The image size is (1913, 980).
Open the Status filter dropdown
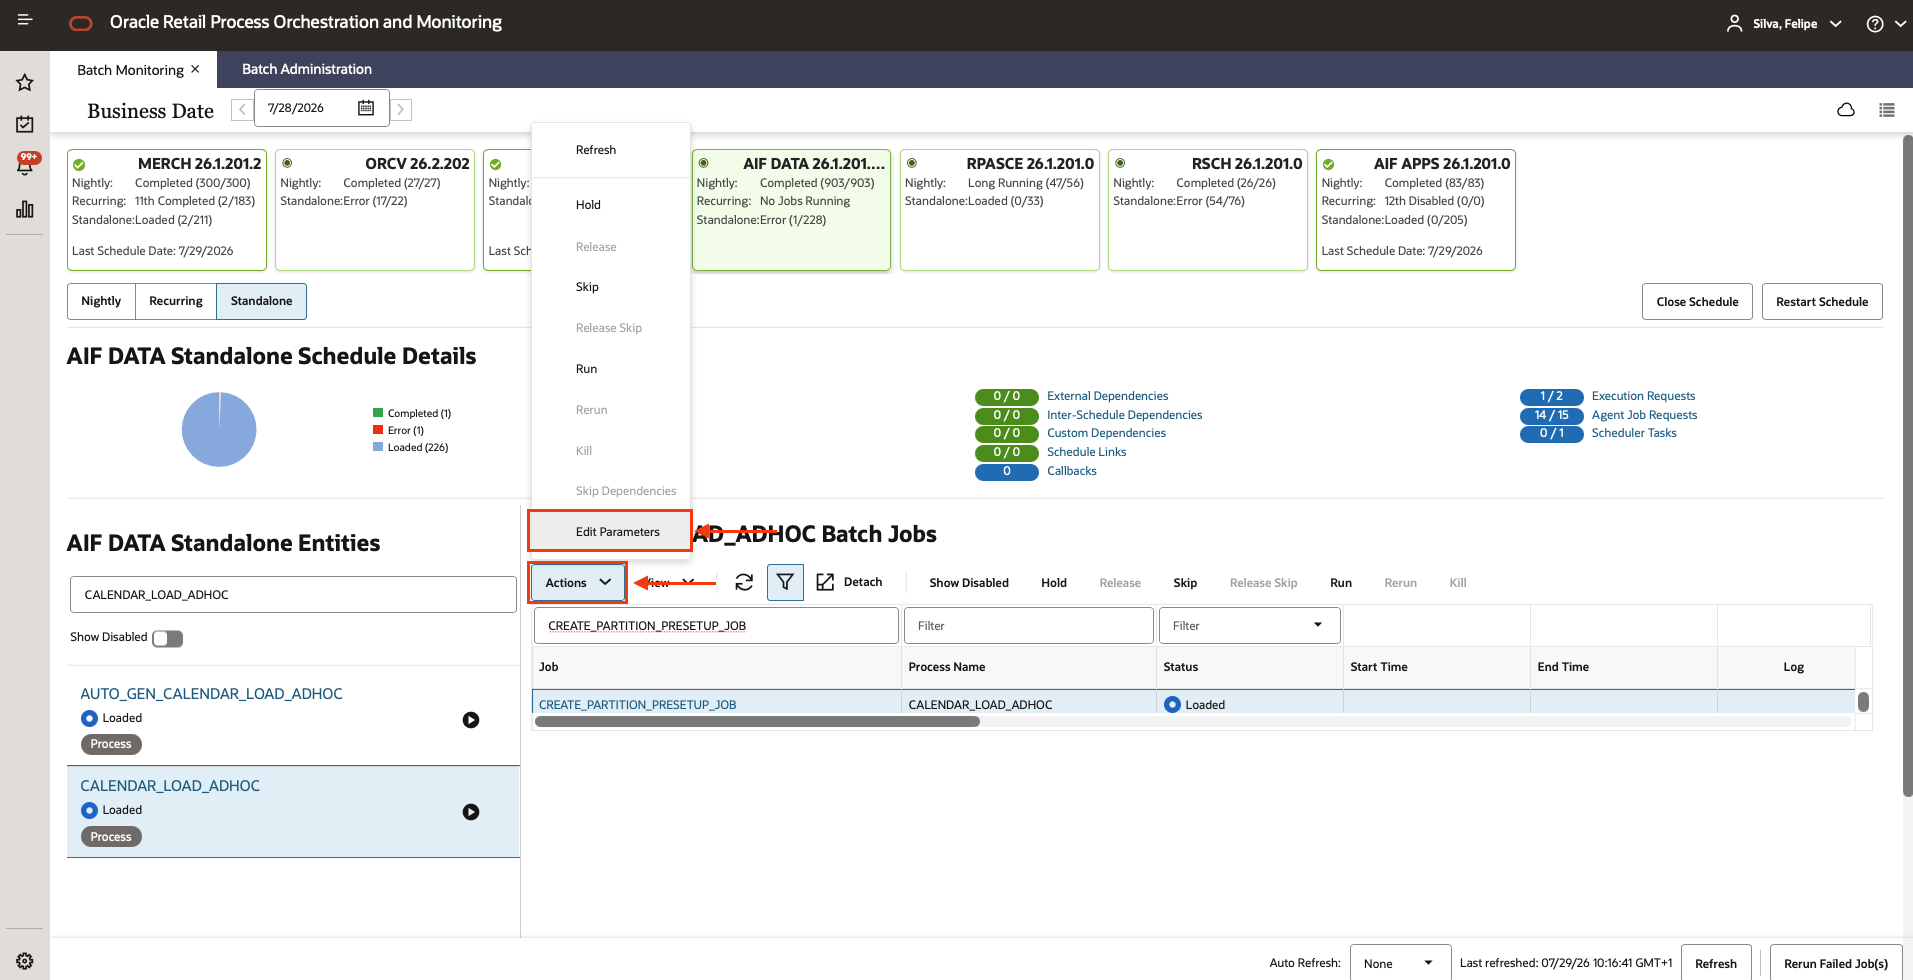(1250, 626)
